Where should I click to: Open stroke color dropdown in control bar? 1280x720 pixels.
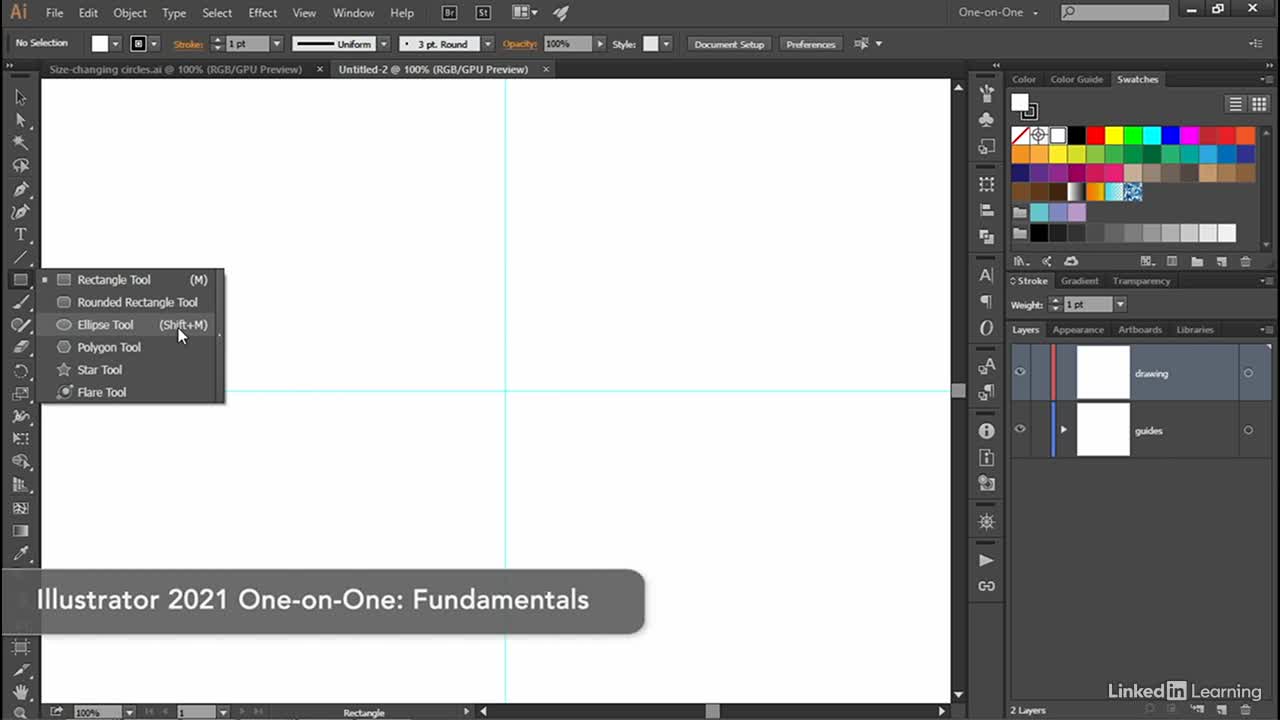click(x=155, y=44)
